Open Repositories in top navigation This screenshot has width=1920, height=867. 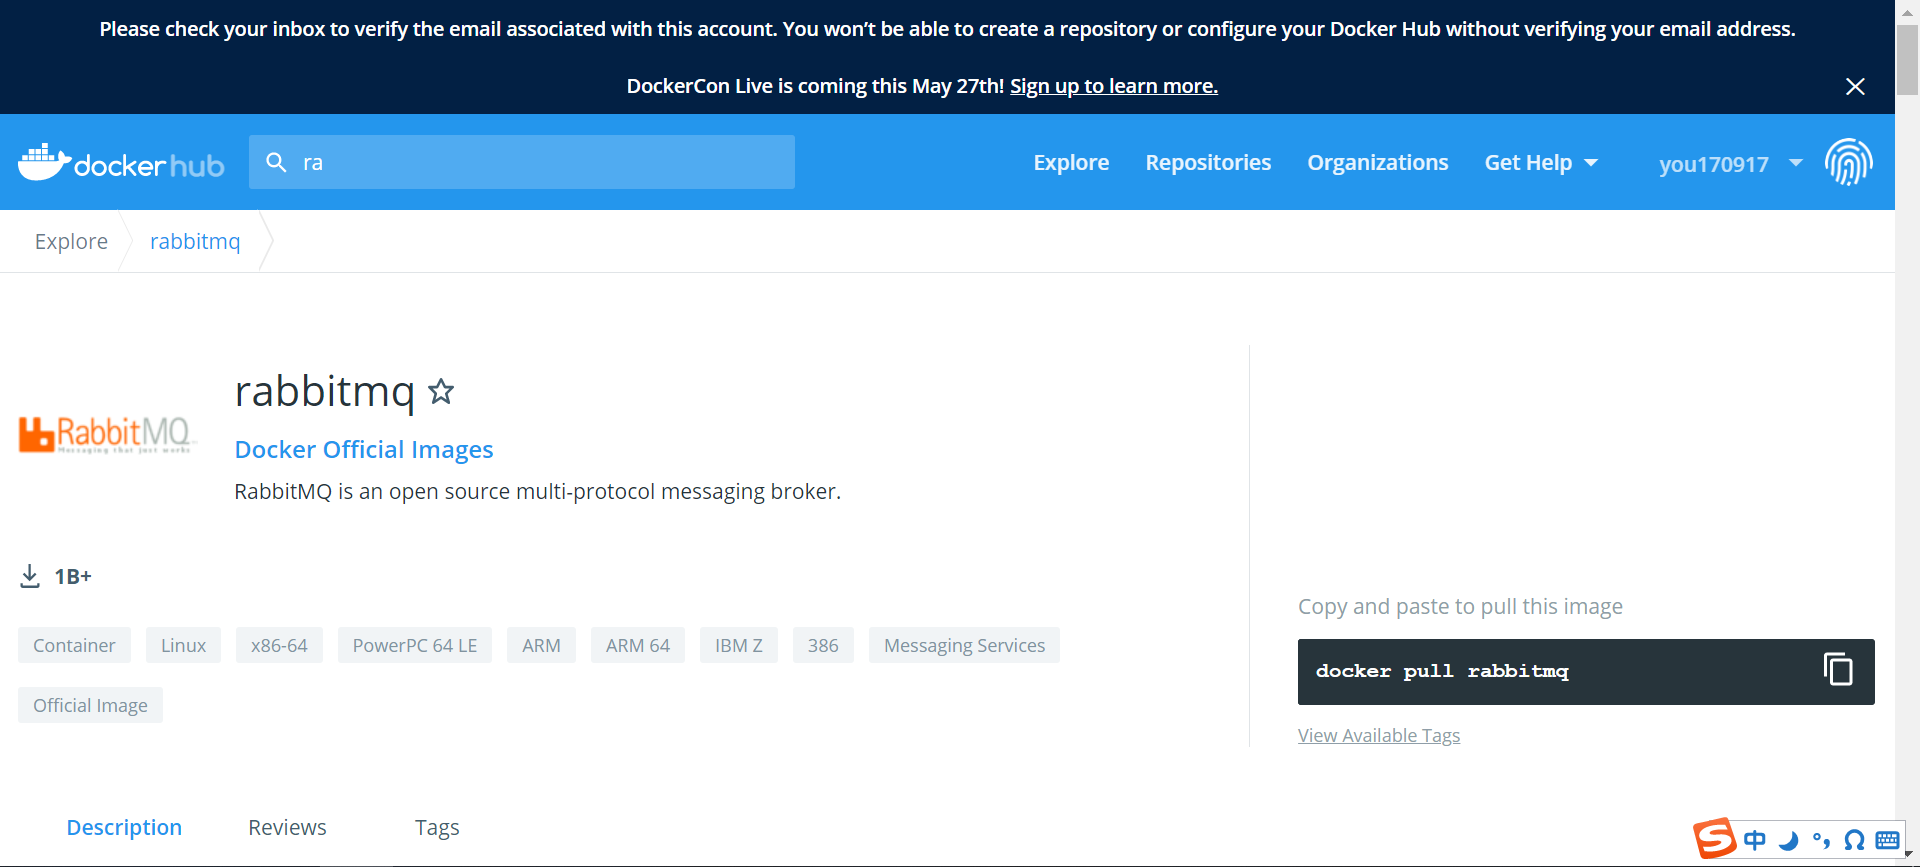click(x=1208, y=162)
